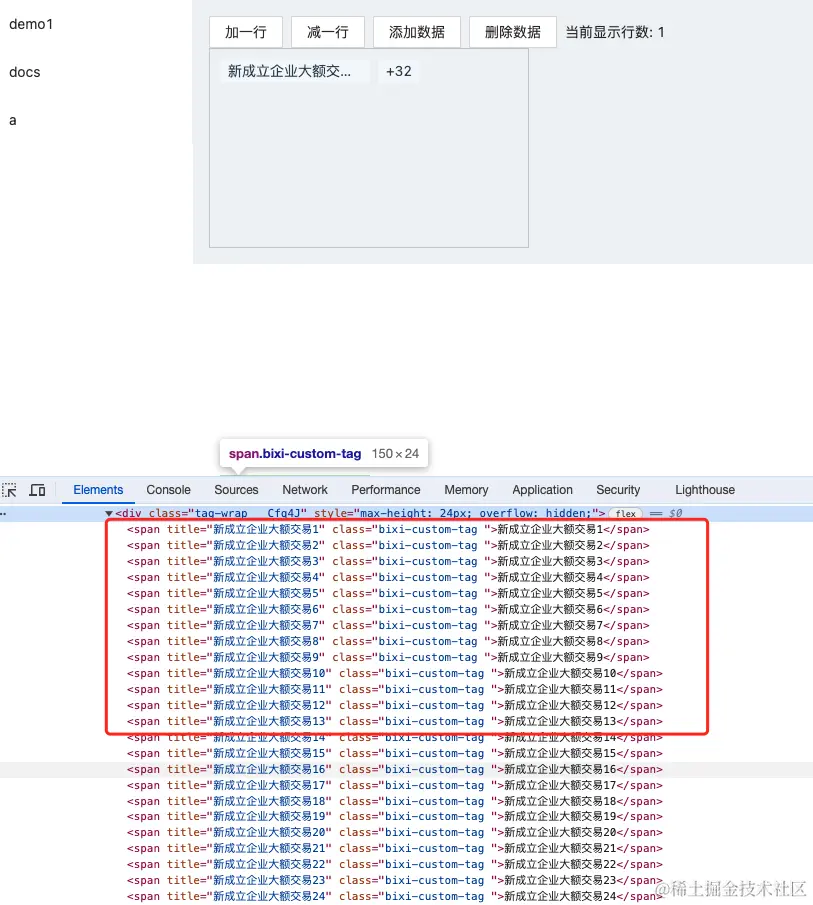Screen dimensions: 813x905
Task: Select the span row 新成立企业大额交易13
Action: coord(395,721)
